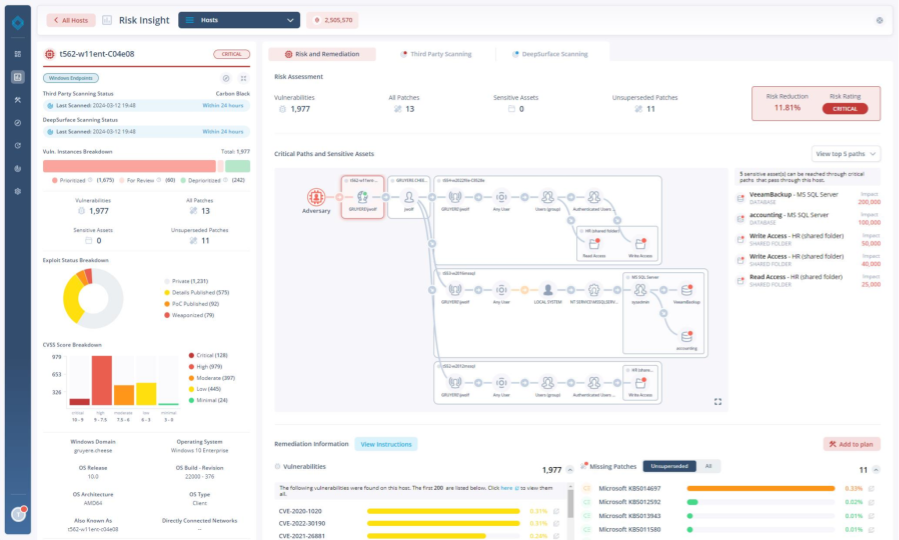Click the Third Party Last Scanned status row
This screenshot has height=540, width=899.
click(x=146, y=105)
